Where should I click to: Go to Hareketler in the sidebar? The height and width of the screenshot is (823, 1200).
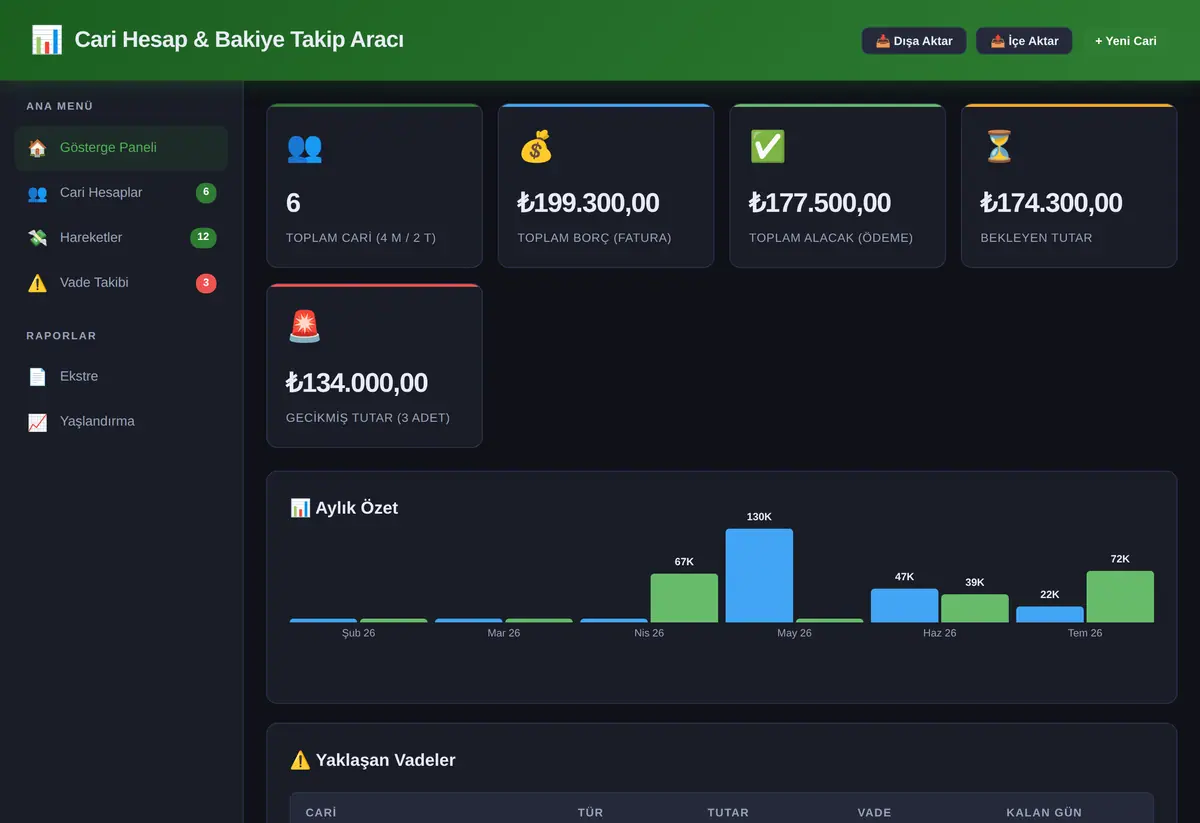121,238
